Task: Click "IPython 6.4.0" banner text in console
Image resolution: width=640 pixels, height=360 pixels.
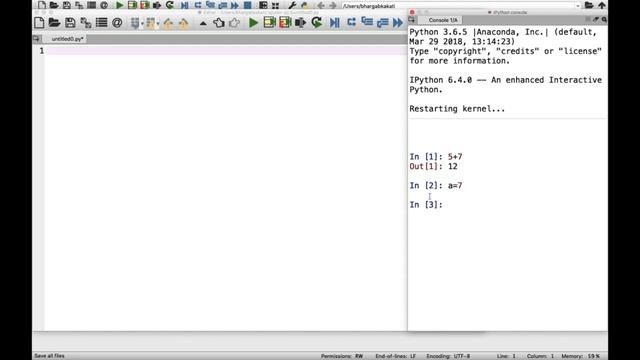Action: click(x=440, y=80)
